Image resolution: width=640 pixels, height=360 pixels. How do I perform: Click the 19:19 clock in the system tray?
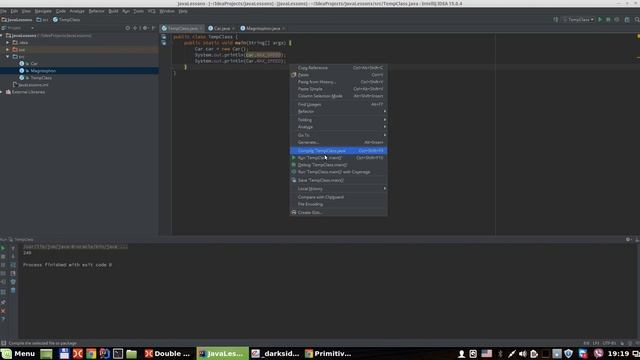tap(618, 353)
